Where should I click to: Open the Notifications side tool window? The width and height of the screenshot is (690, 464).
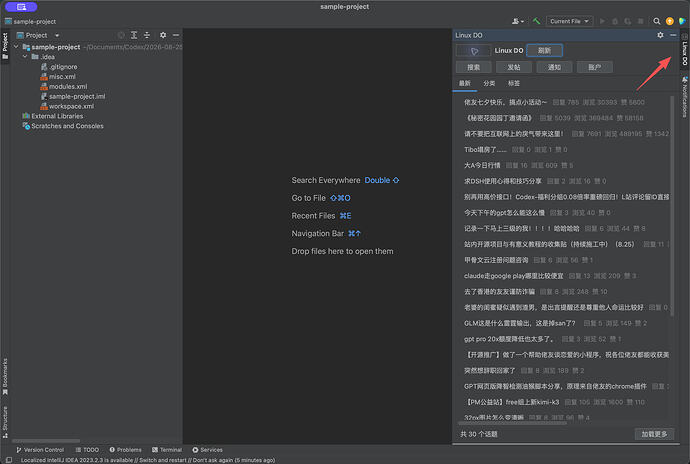(685, 97)
